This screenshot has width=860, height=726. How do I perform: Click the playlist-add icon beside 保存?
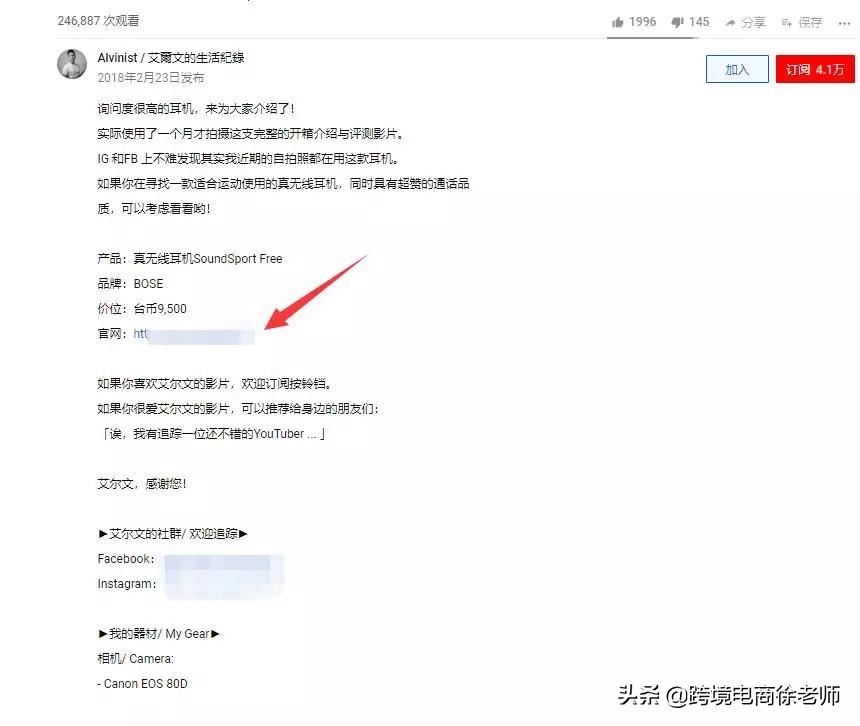point(786,22)
